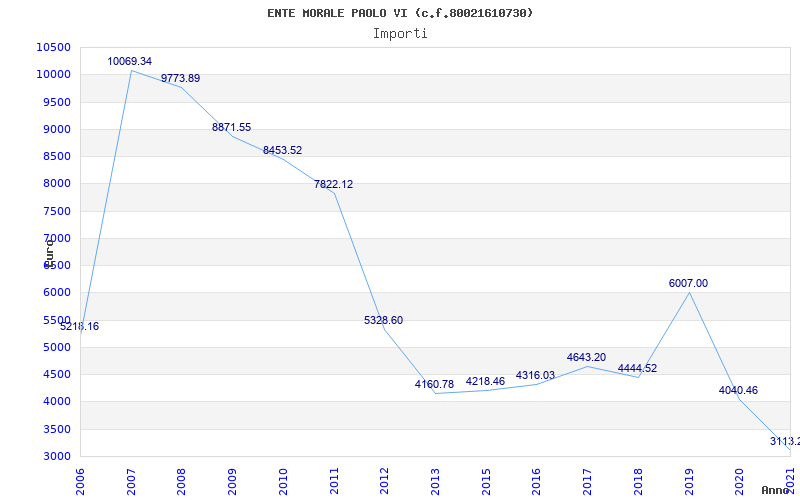The height and width of the screenshot is (500, 800).
Task: Click the 2018 x-axis year label
Action: [638, 482]
